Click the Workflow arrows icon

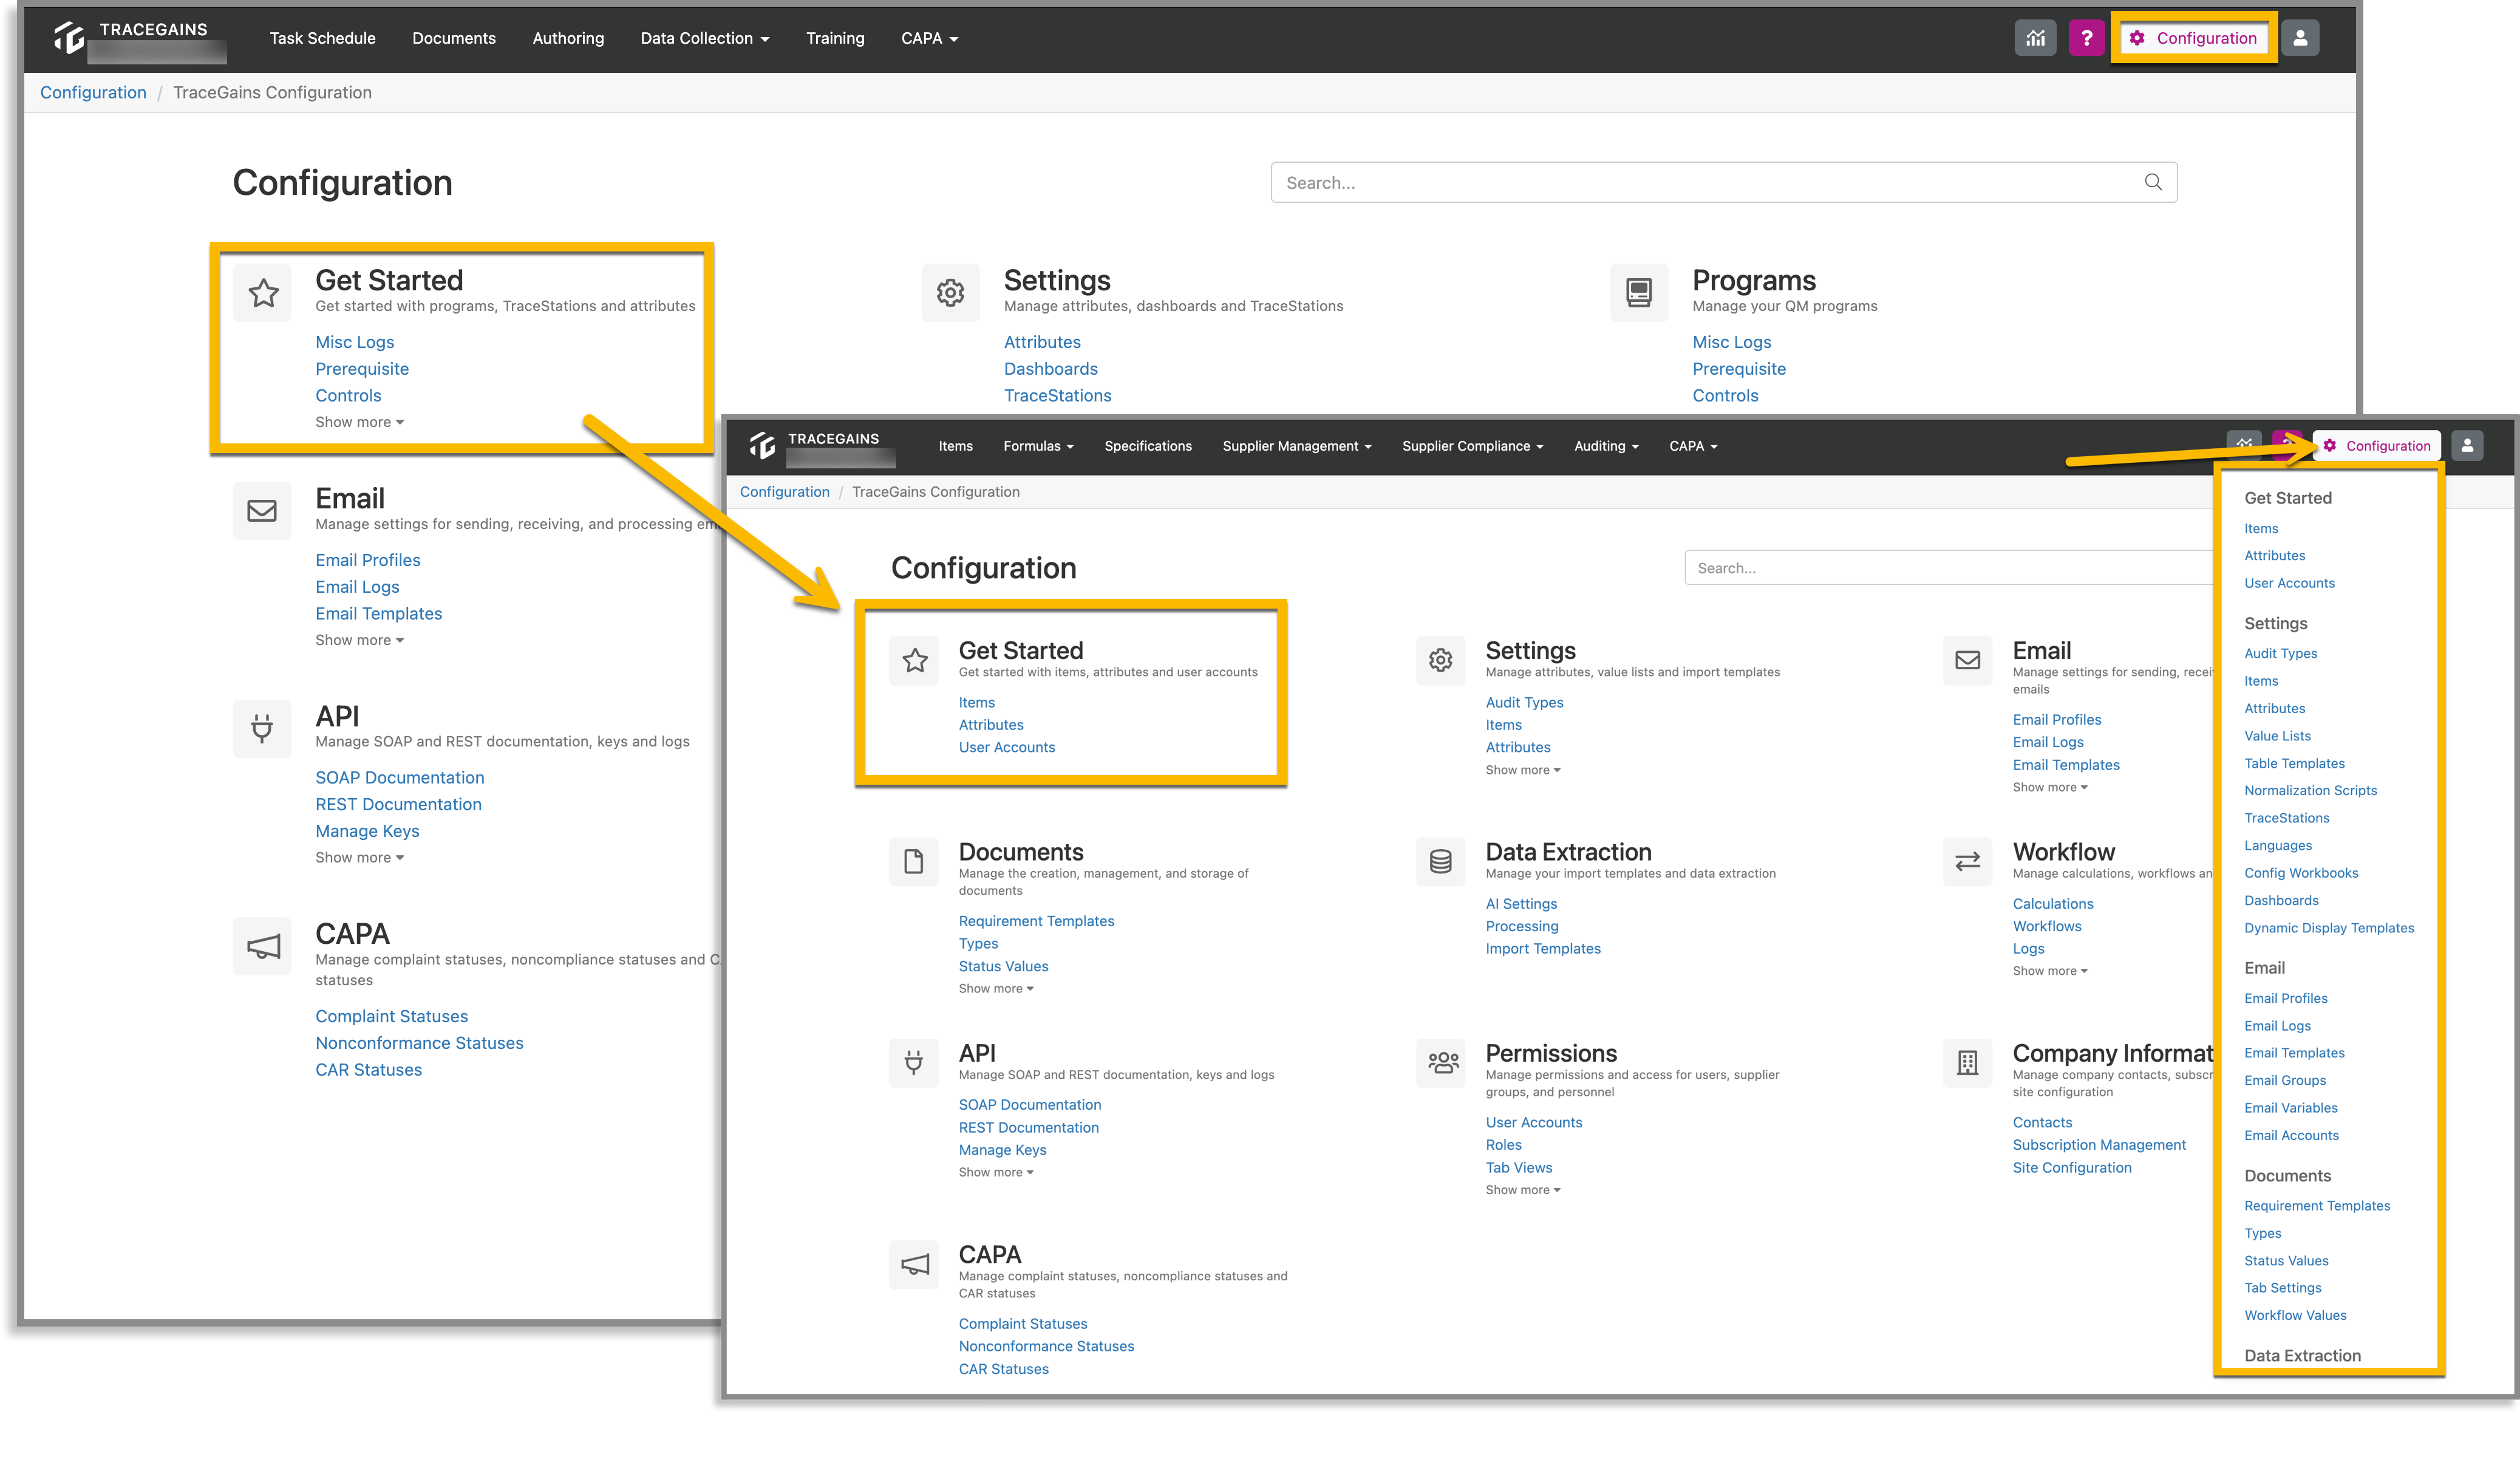tap(1967, 861)
